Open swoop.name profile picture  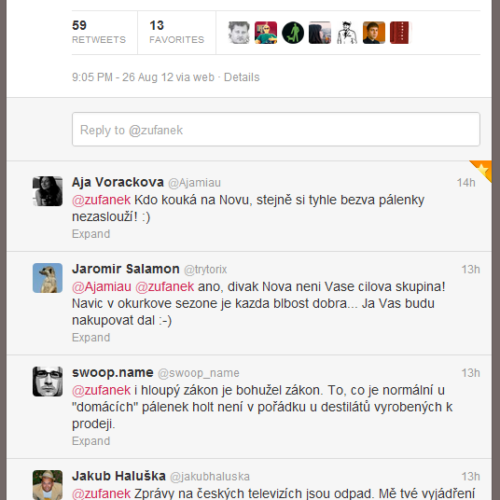pyautogui.click(x=47, y=381)
